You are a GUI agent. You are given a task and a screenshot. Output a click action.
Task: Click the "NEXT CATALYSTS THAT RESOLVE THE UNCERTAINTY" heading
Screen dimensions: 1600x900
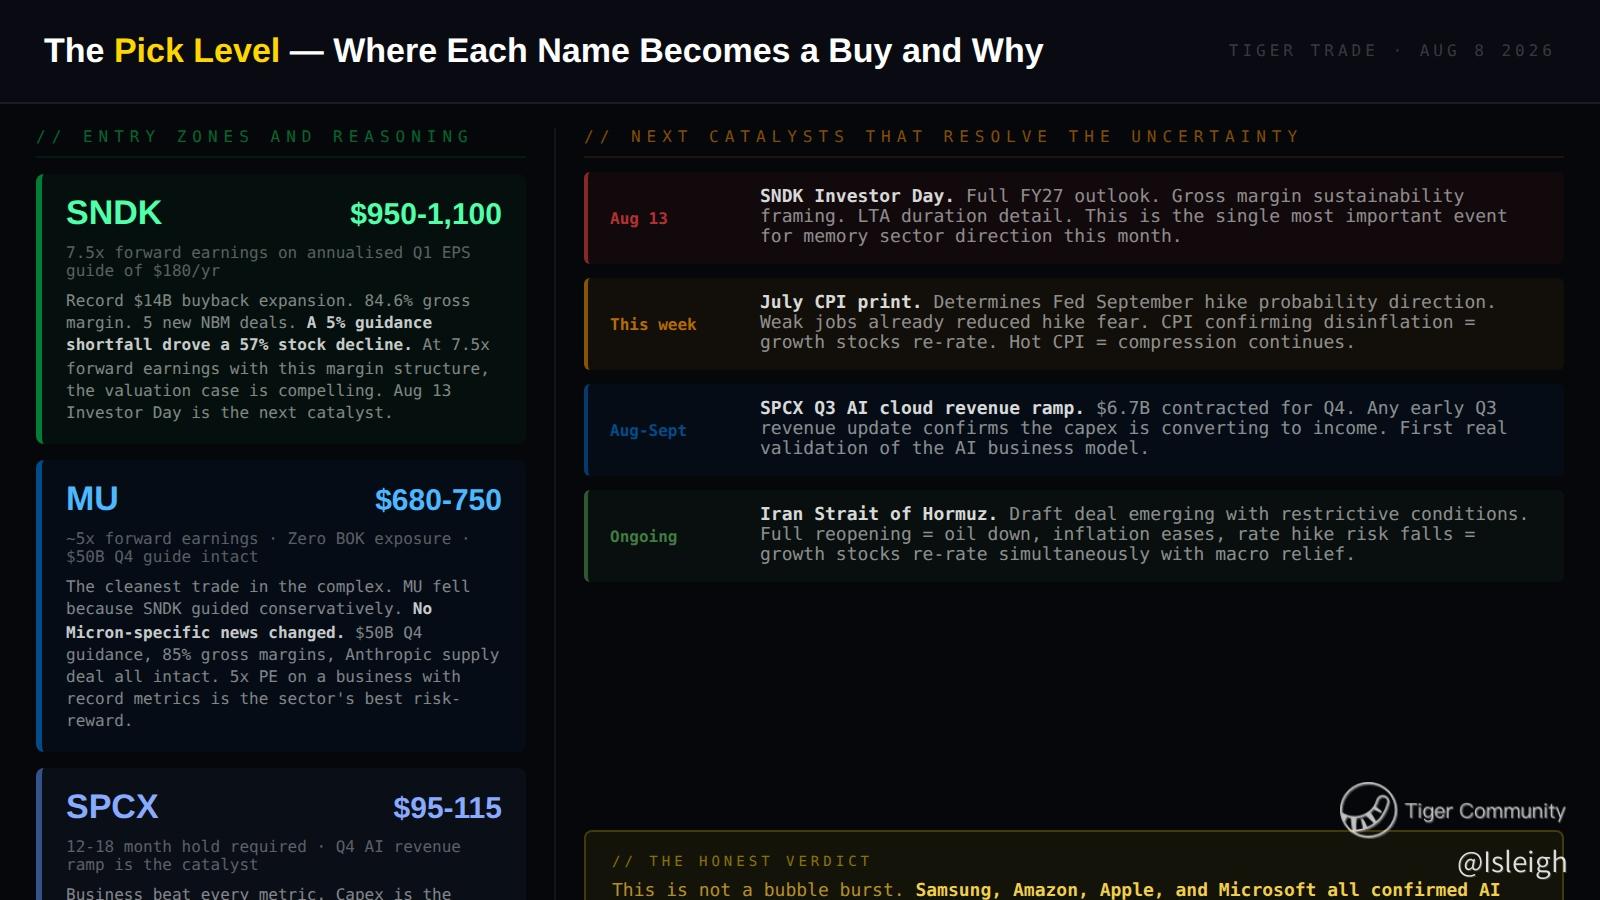point(941,137)
